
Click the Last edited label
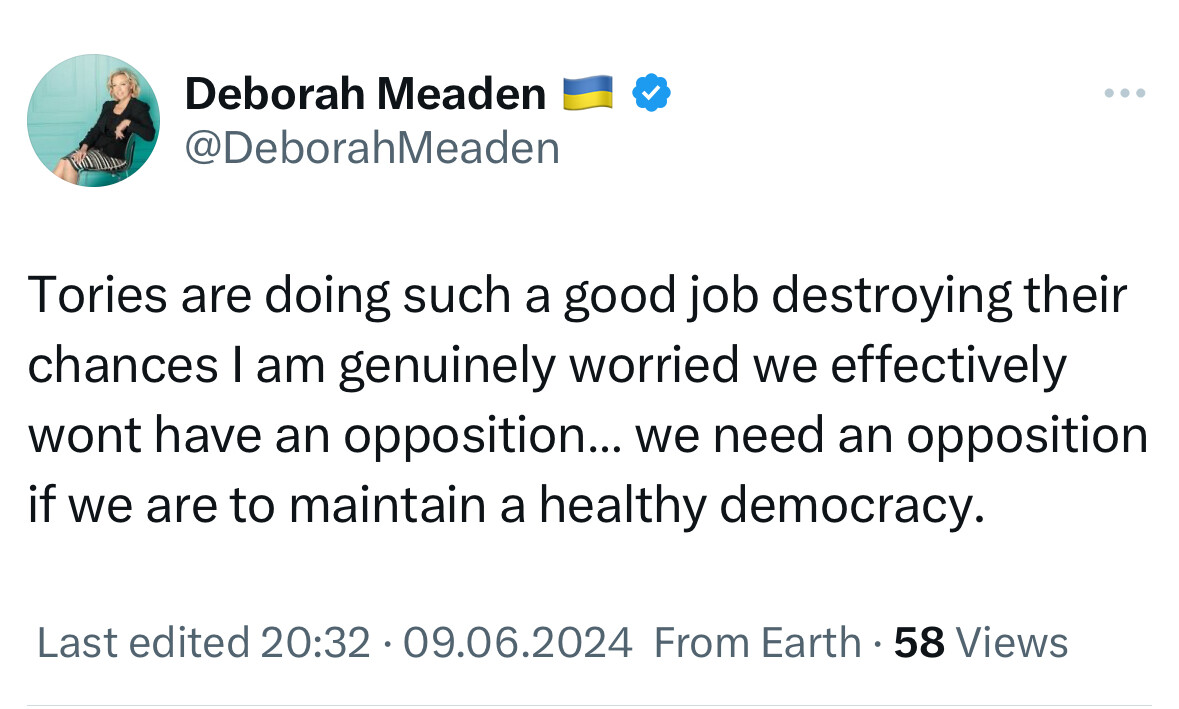142,642
